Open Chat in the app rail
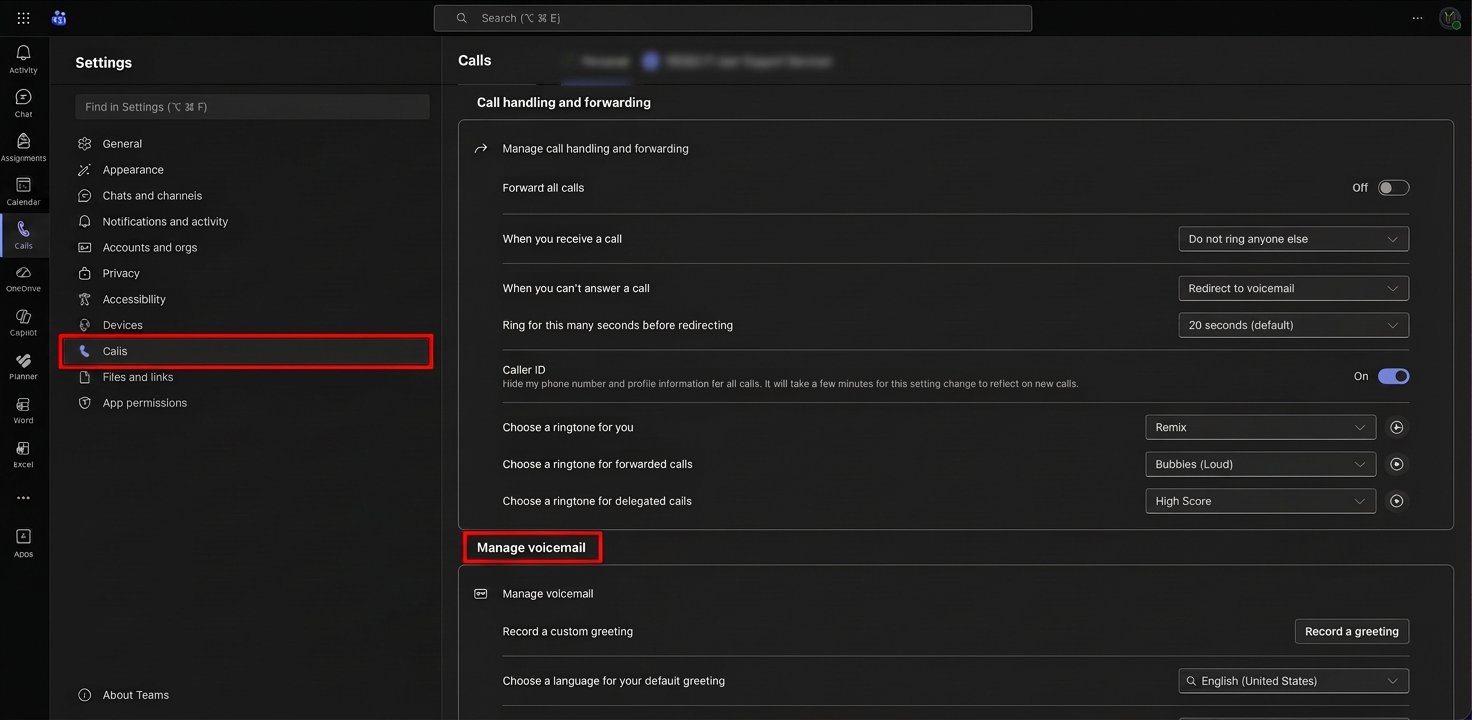 [23, 103]
